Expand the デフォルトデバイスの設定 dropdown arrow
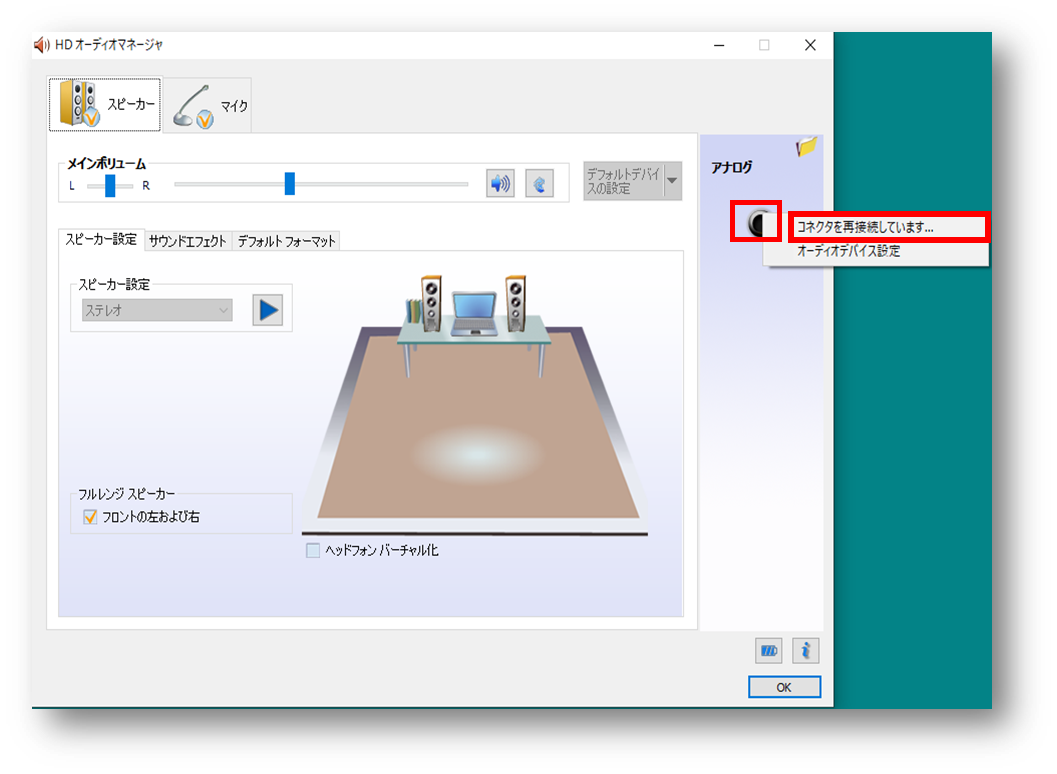Viewport: 1057px width, 774px height. click(672, 181)
